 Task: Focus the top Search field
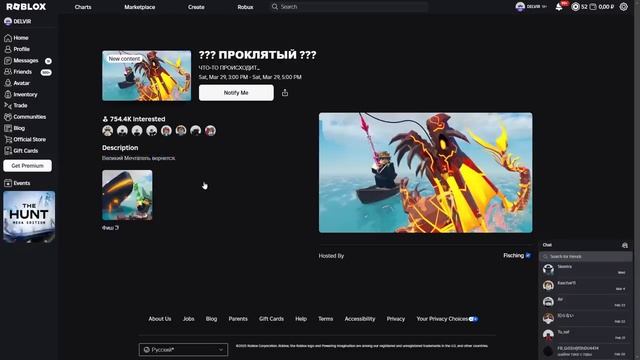coord(349,7)
